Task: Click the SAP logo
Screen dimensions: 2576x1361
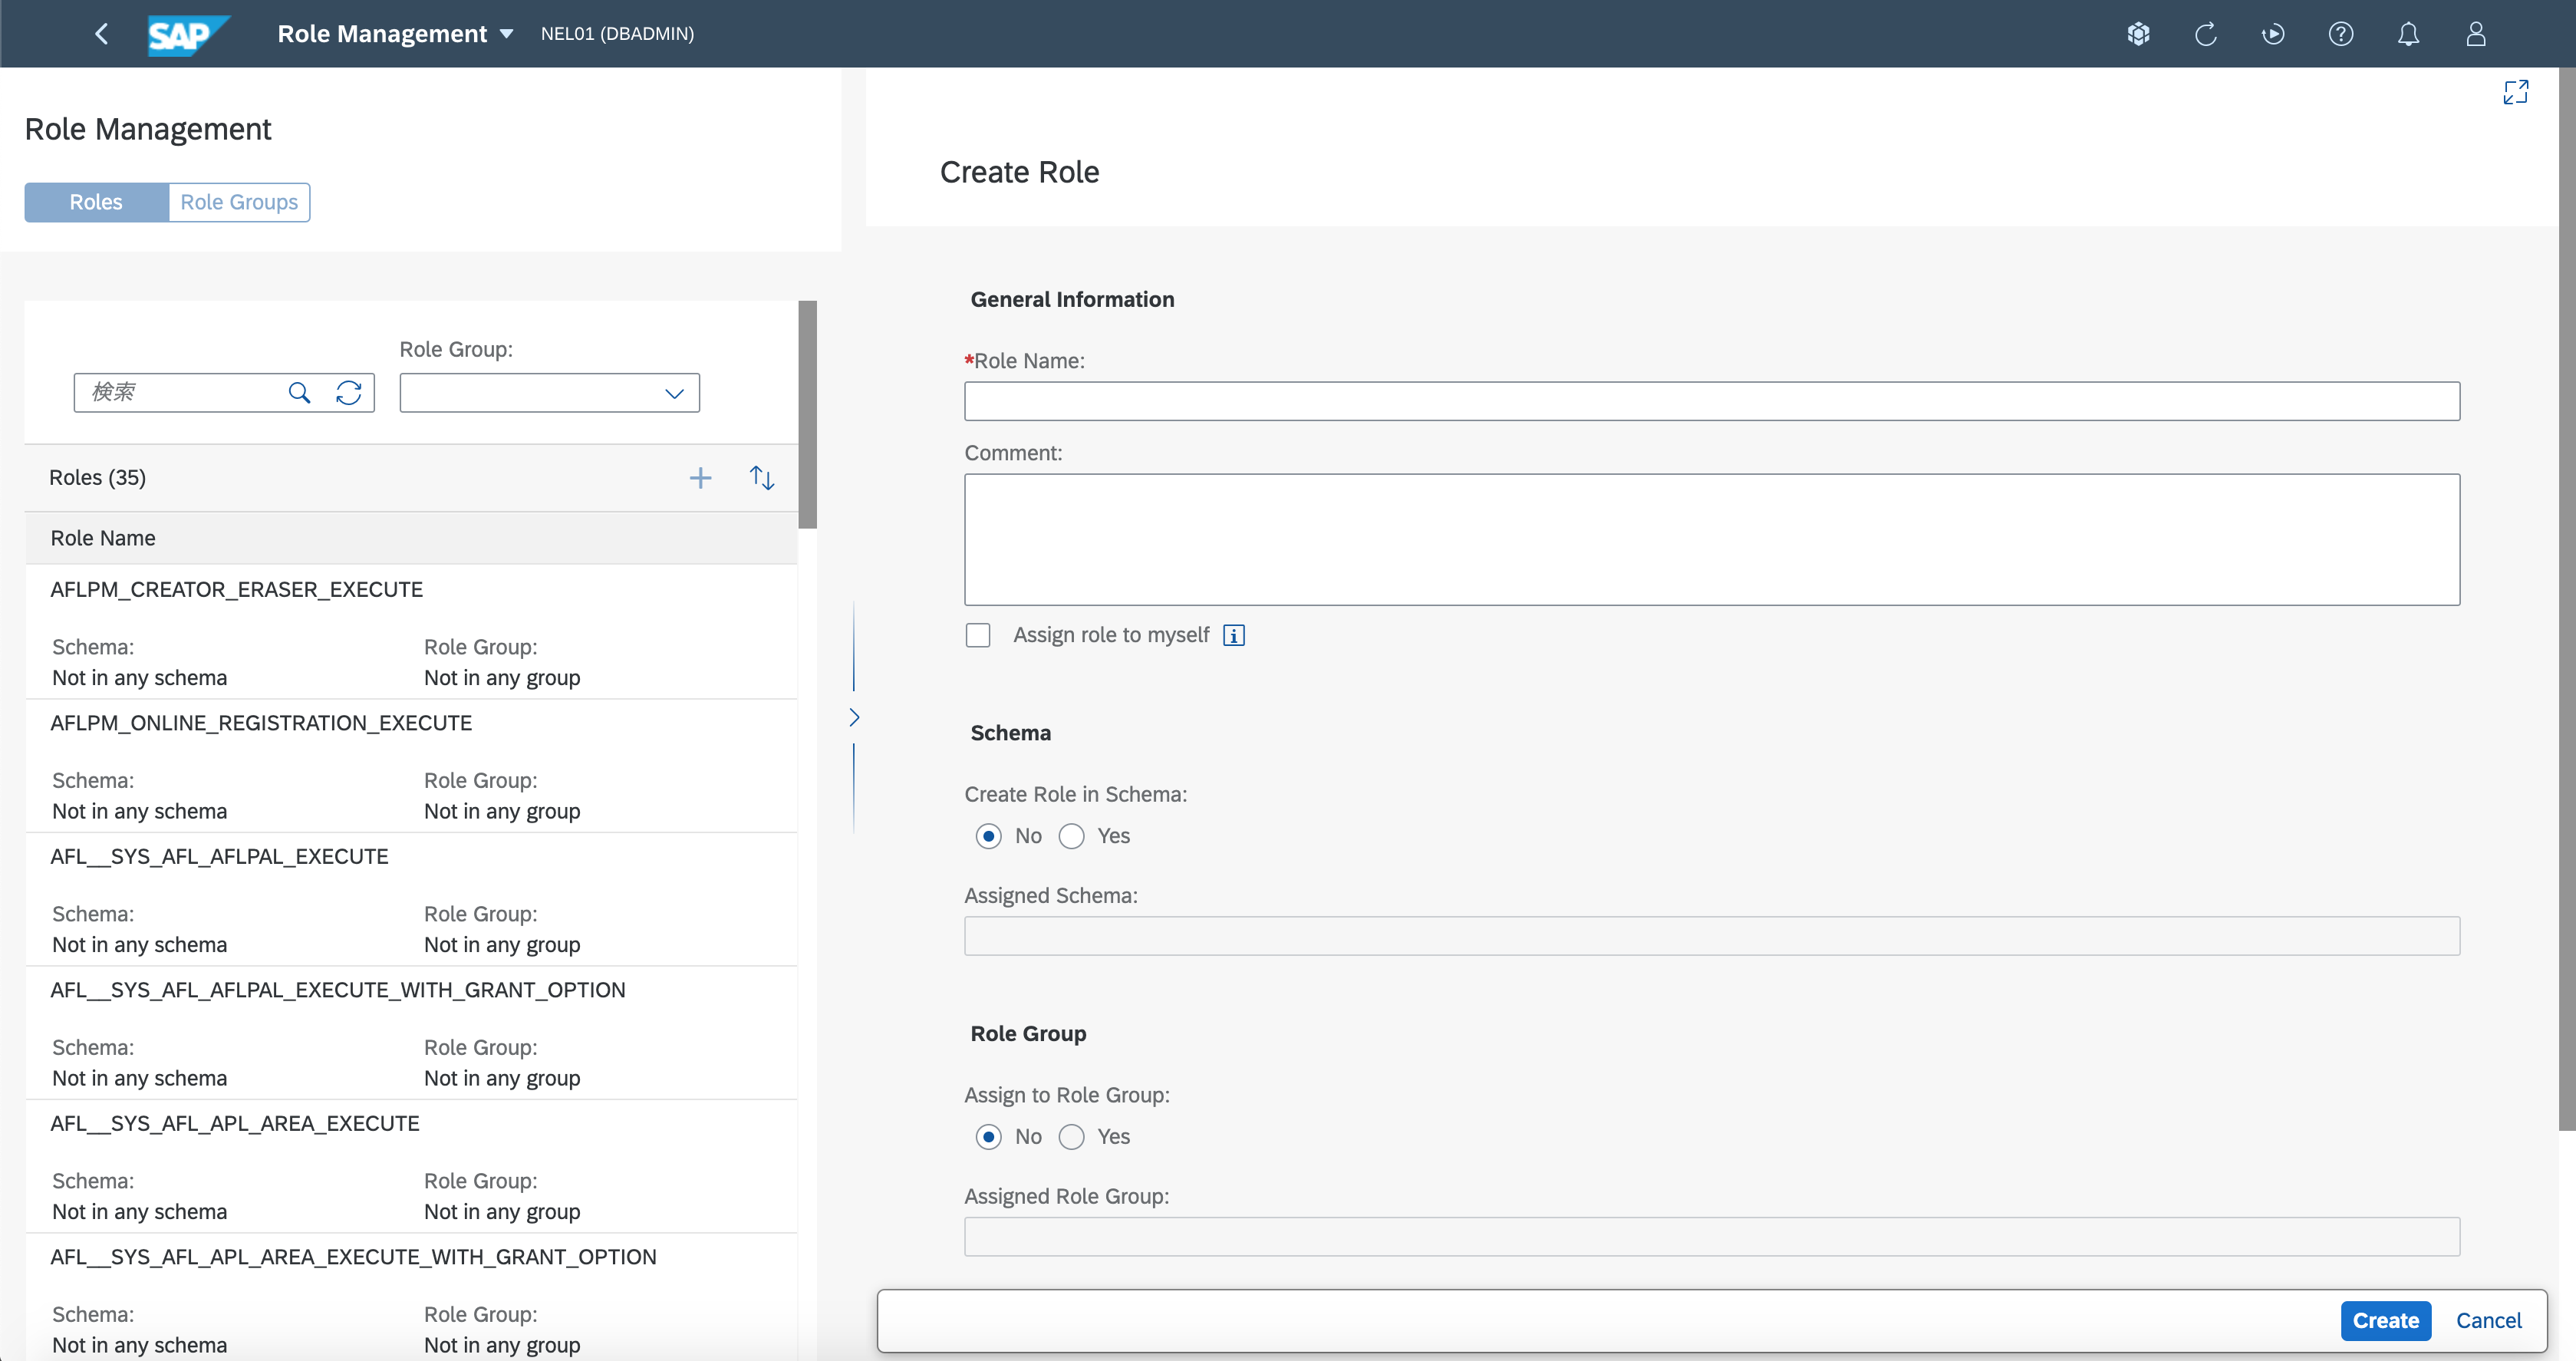Action: point(186,35)
